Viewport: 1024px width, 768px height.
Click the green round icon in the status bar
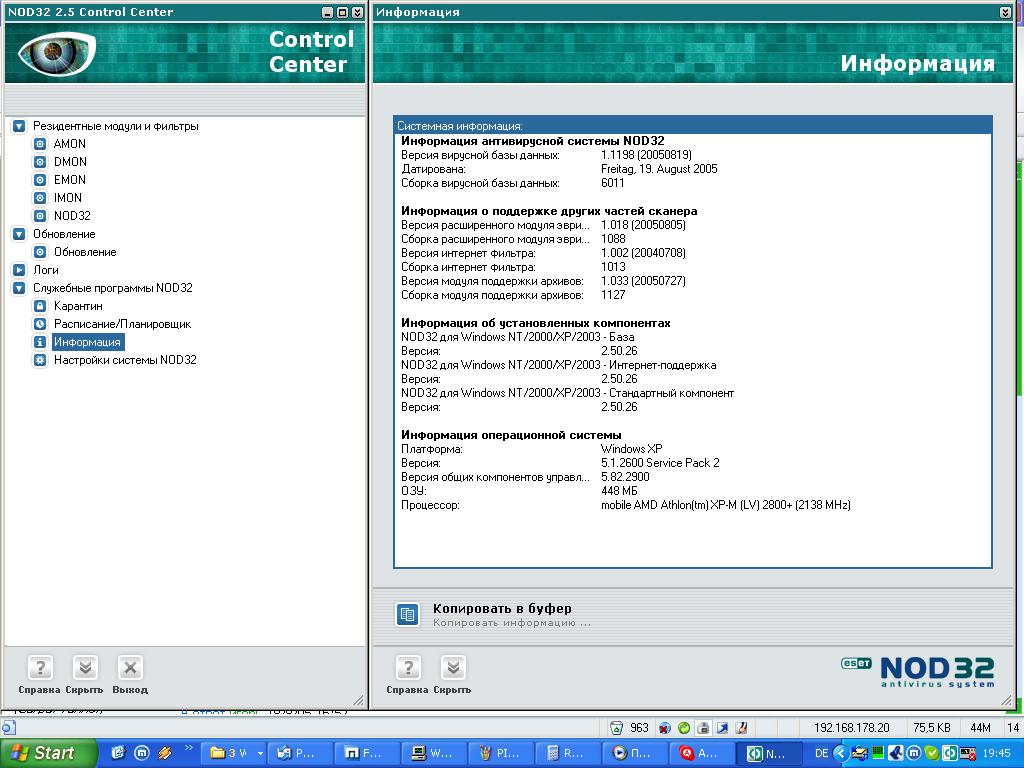pos(684,728)
